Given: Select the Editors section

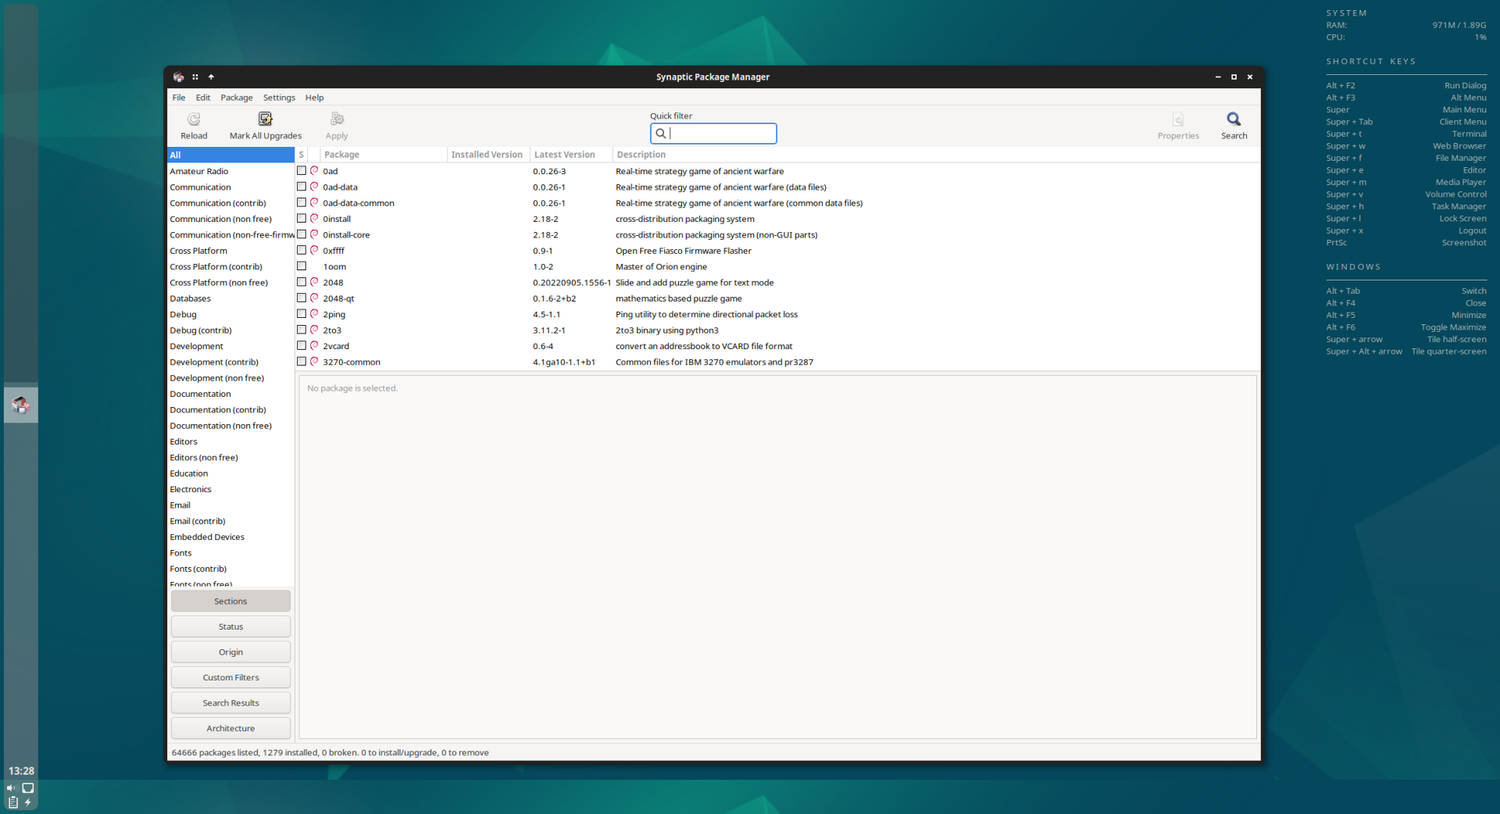Looking at the screenshot, I should [231, 441].
